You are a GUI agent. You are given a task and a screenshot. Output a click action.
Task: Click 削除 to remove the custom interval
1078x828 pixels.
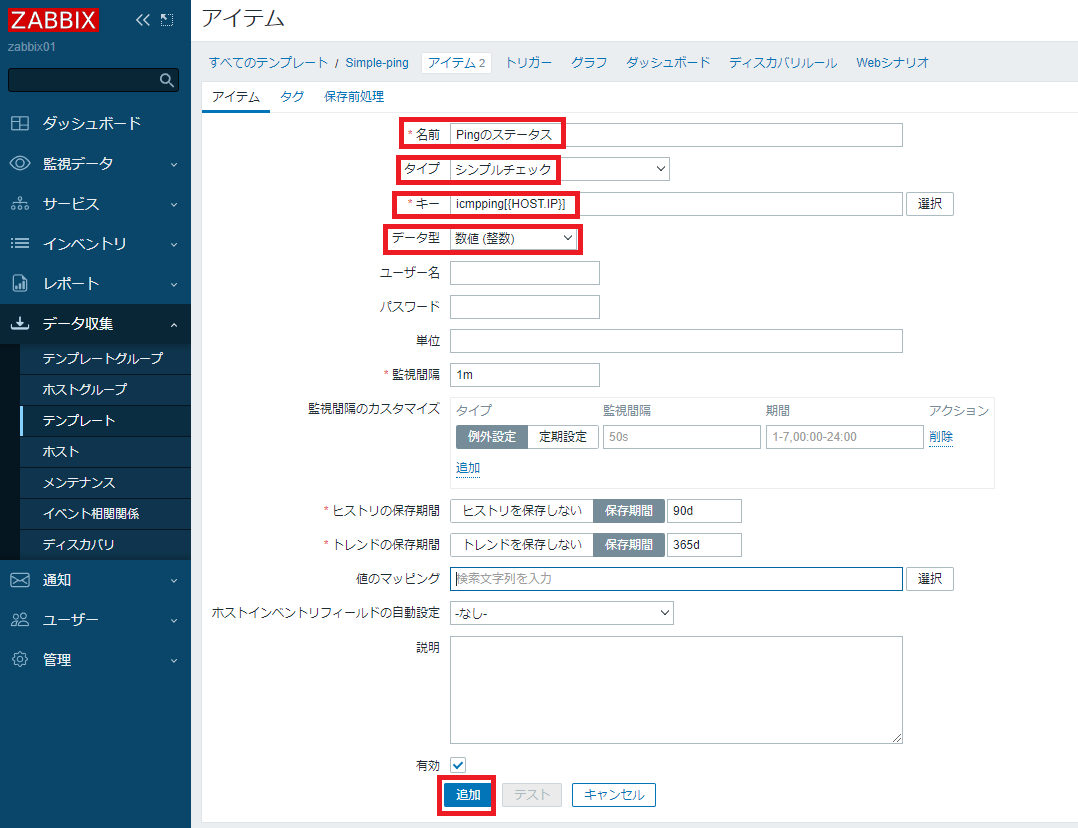(940, 436)
